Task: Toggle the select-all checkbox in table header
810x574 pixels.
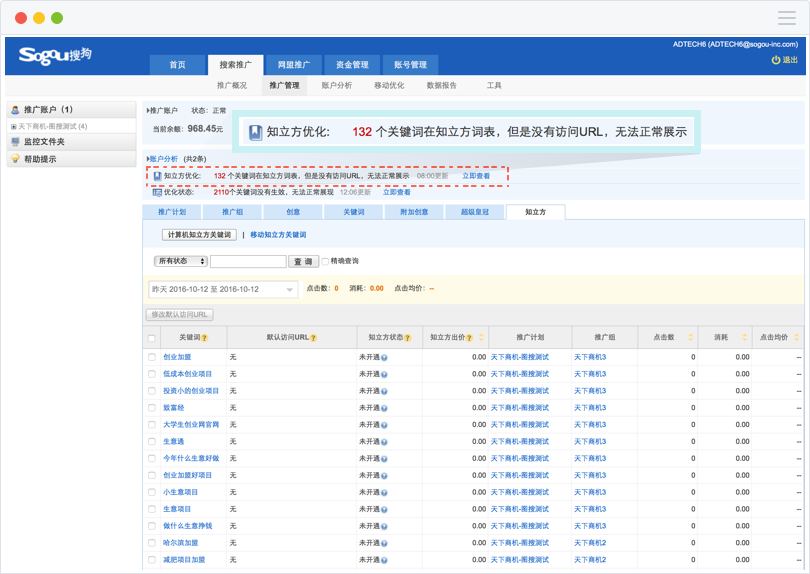Action: click(x=151, y=338)
